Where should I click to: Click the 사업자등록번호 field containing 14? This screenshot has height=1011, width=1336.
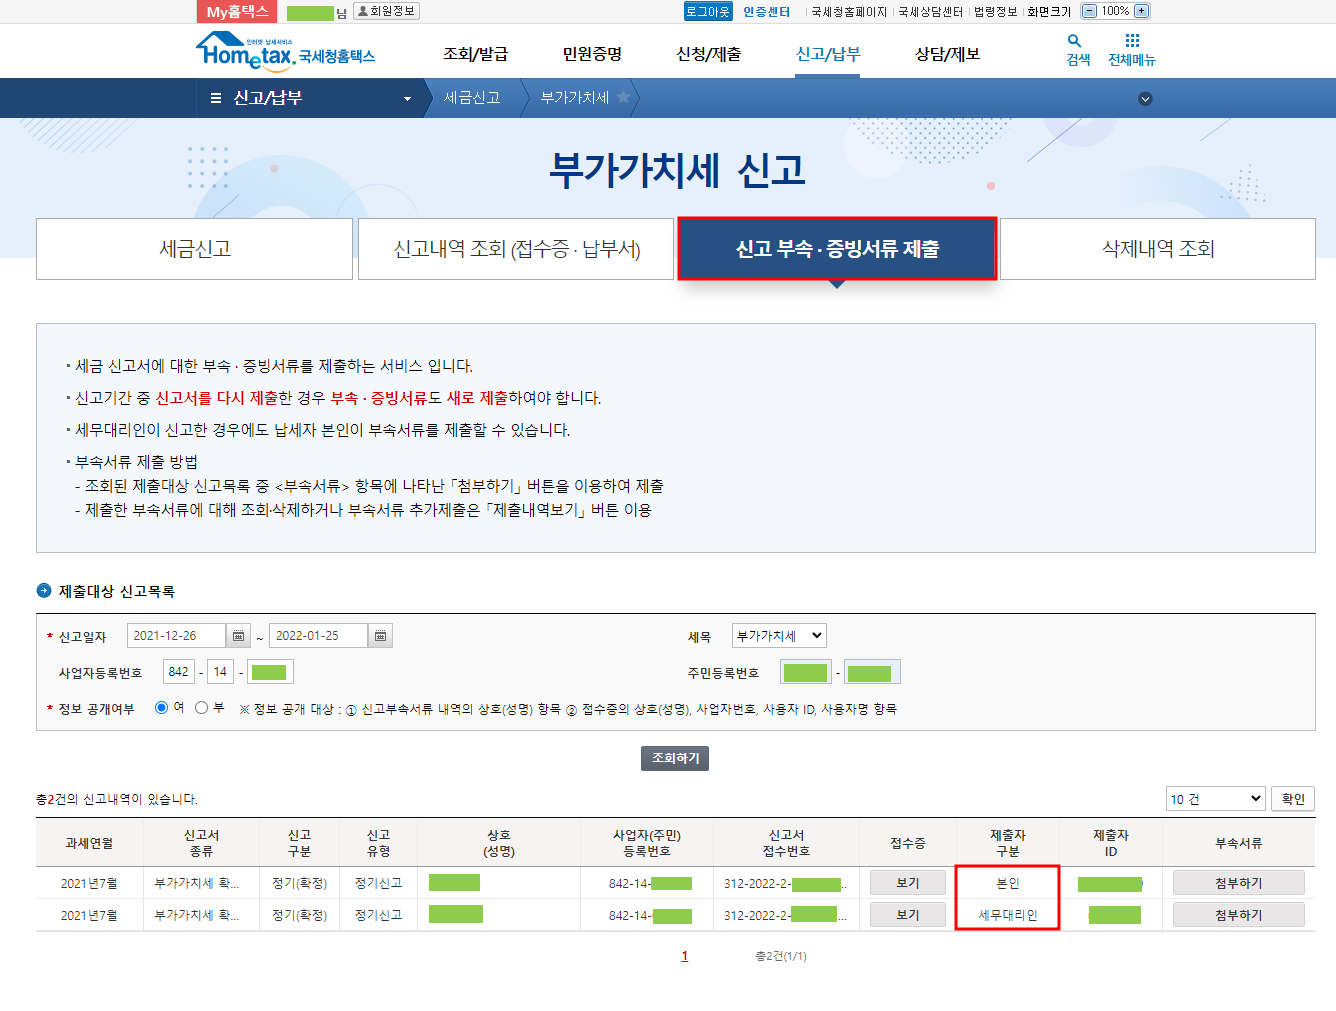coord(221,672)
